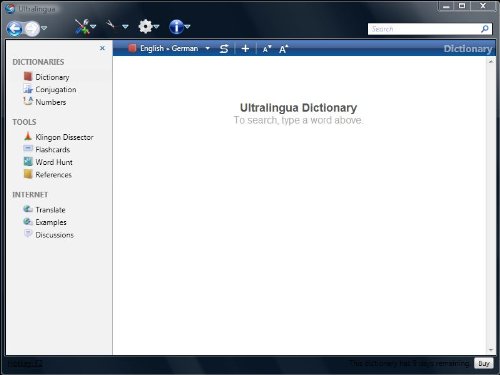Viewport: 500px width, 375px height.
Task: Click the red Dictionary book icon in sidebar
Action: tap(28, 77)
